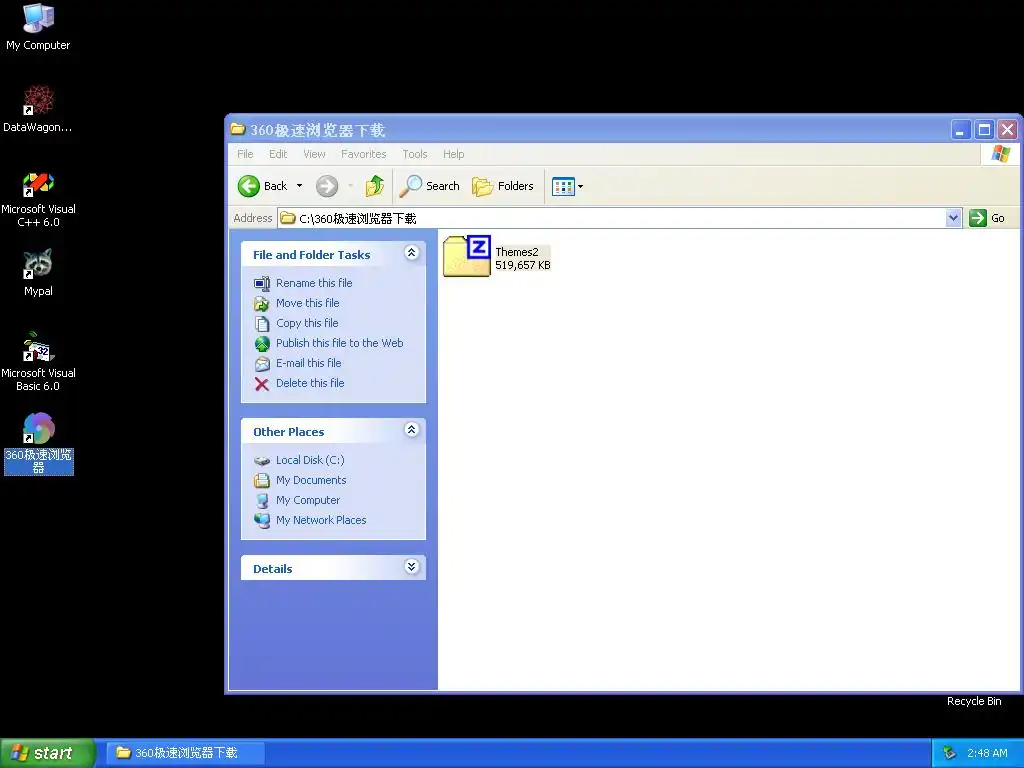The width and height of the screenshot is (1024, 768).
Task: Open the View menu
Action: coord(314,154)
